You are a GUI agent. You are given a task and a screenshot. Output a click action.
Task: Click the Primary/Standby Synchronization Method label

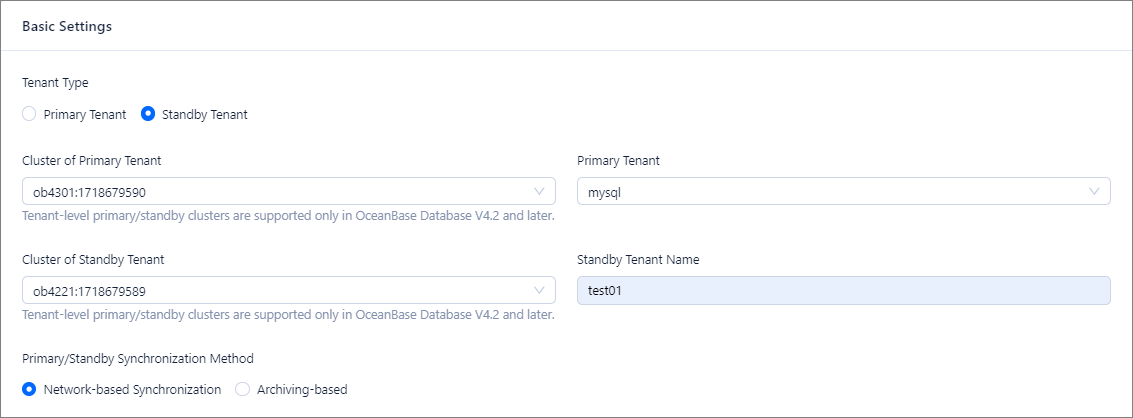pyautogui.click(x=138, y=358)
